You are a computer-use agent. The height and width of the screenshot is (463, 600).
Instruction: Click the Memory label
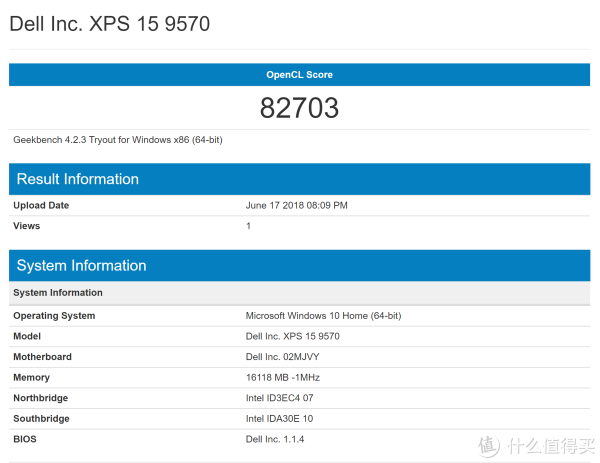pos(31,378)
